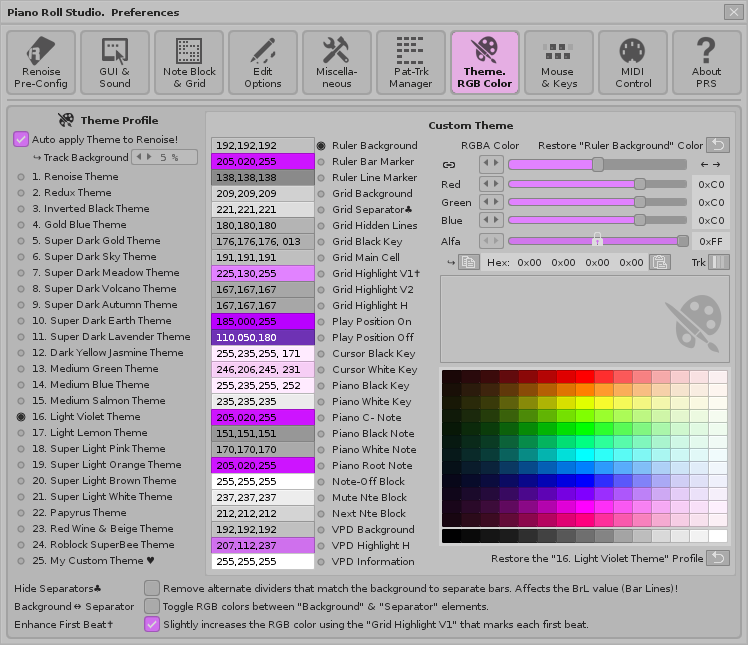Select Grid Background color element
The width and height of the screenshot is (748, 645).
(x=321, y=194)
